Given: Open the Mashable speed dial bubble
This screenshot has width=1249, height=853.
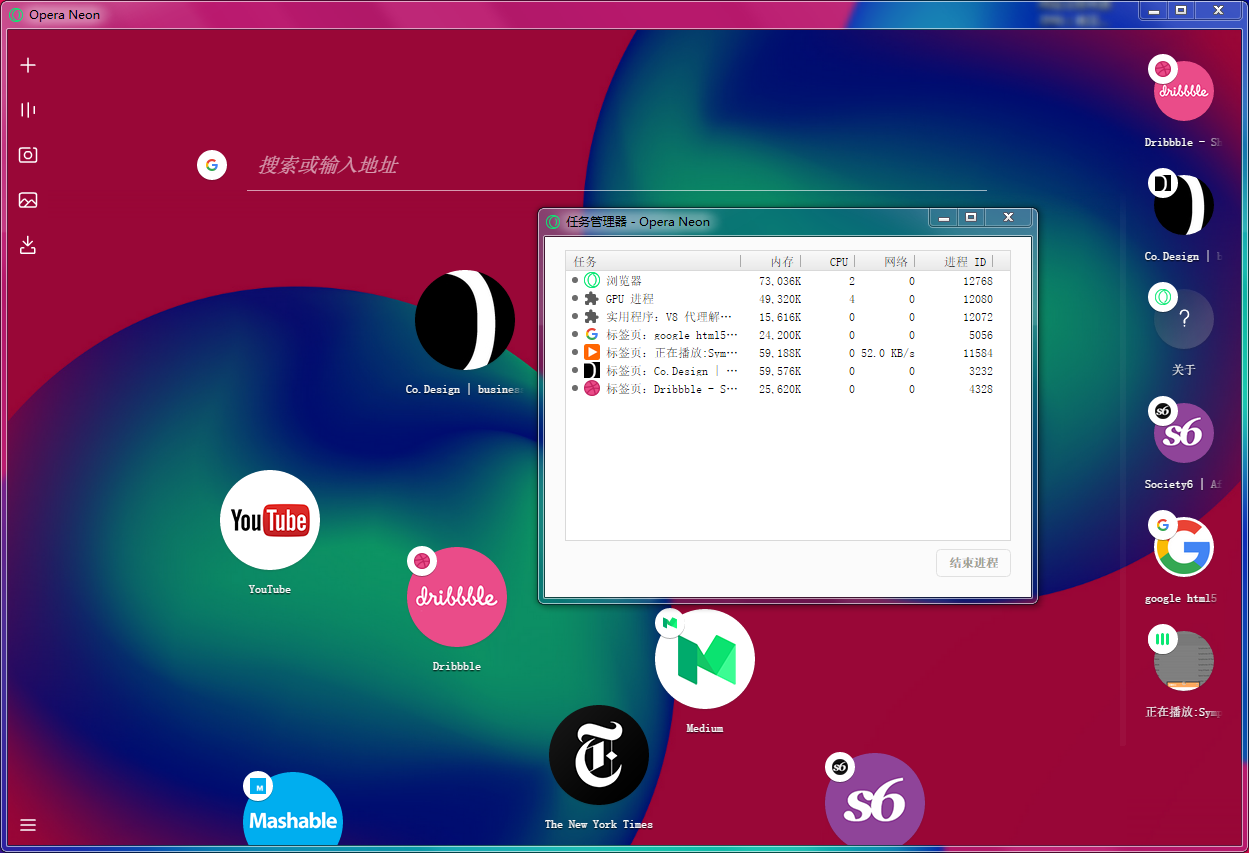Looking at the screenshot, I should (x=293, y=815).
